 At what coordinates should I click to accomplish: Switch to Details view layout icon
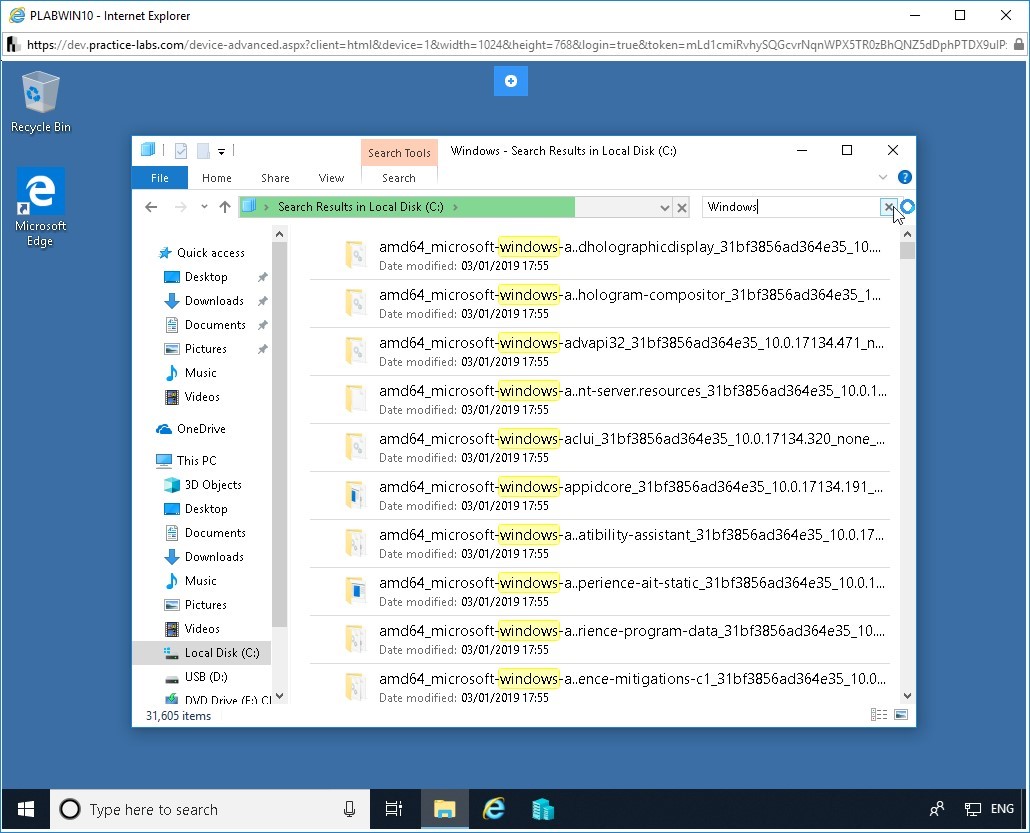[x=878, y=715]
